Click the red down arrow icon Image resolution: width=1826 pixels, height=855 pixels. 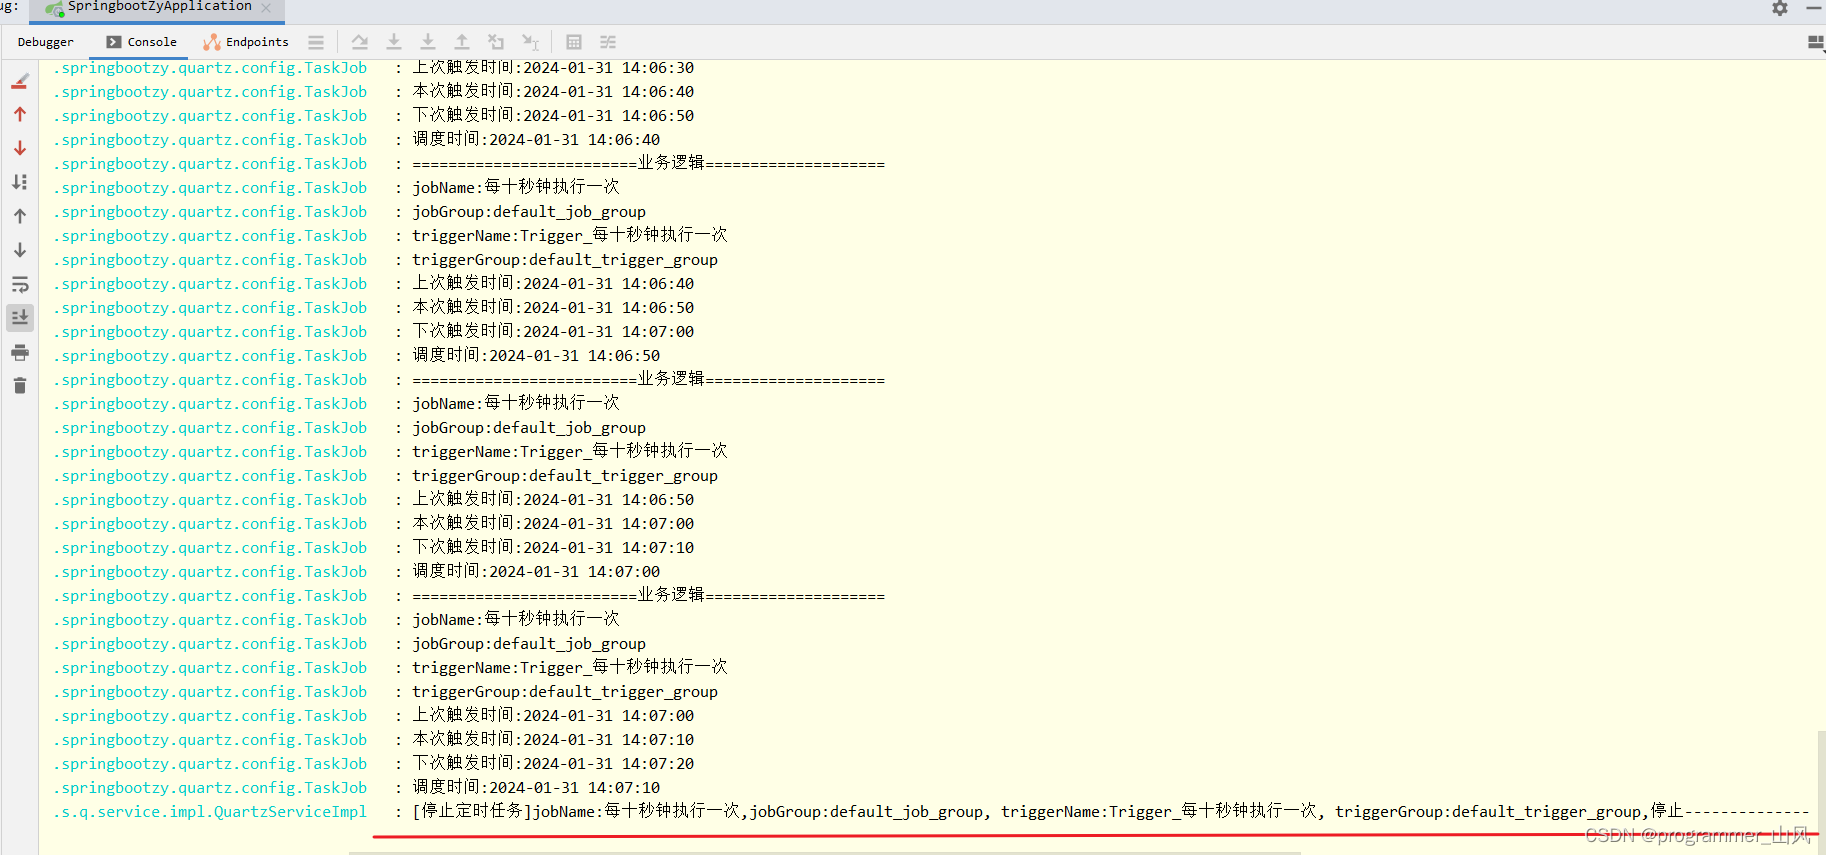pyautogui.click(x=20, y=148)
